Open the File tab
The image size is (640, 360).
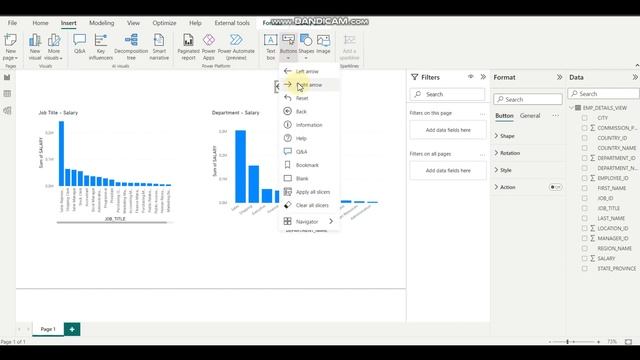12,23
